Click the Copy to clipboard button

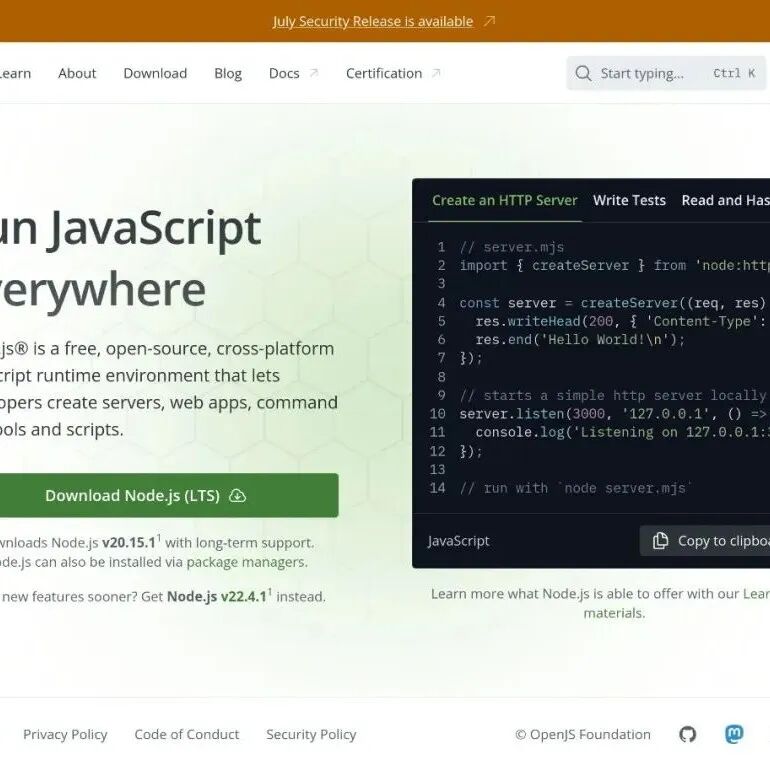705,541
